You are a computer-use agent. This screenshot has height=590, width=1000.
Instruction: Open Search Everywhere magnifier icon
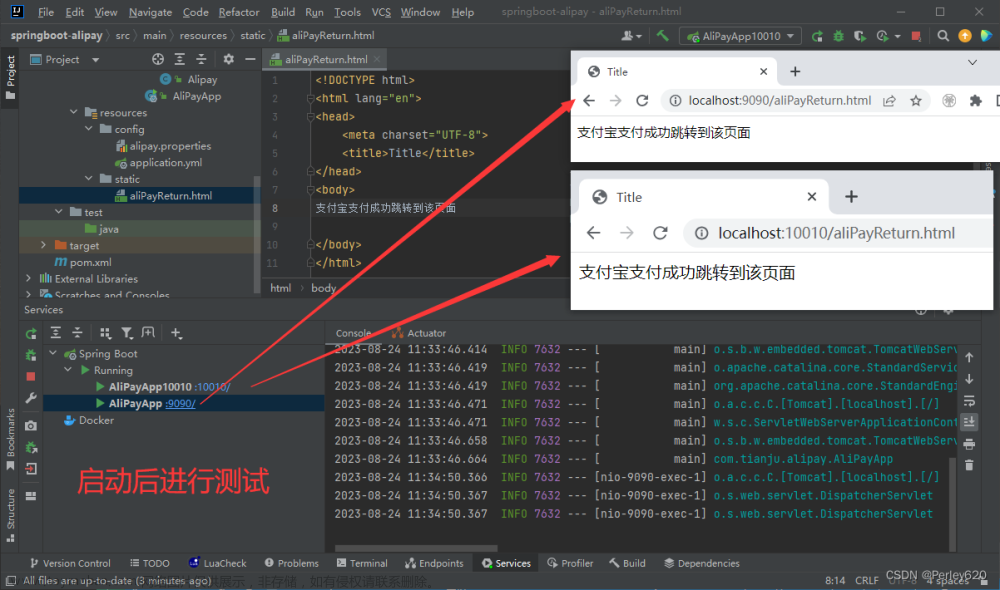[x=943, y=36]
